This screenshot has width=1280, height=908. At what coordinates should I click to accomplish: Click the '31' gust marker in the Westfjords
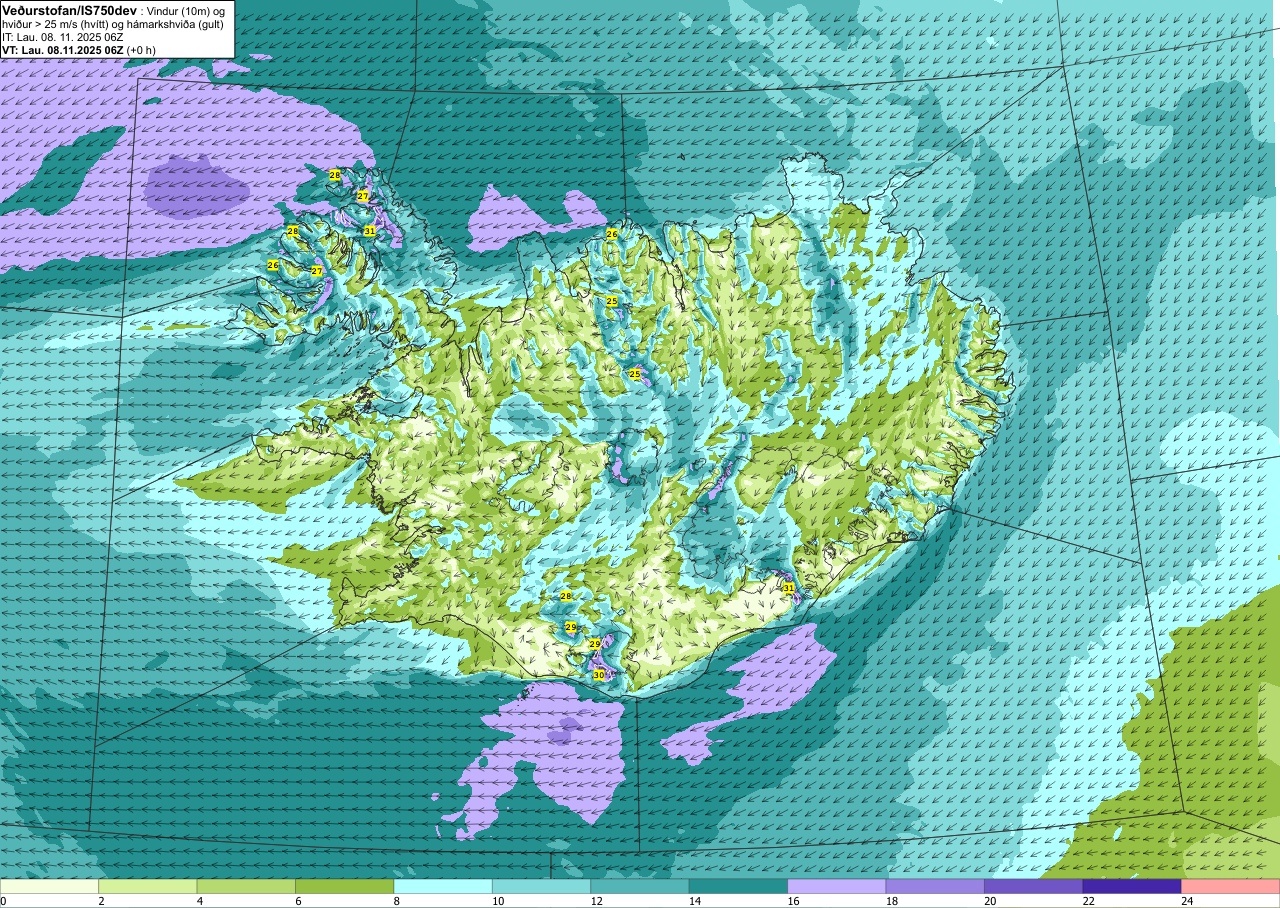point(369,231)
